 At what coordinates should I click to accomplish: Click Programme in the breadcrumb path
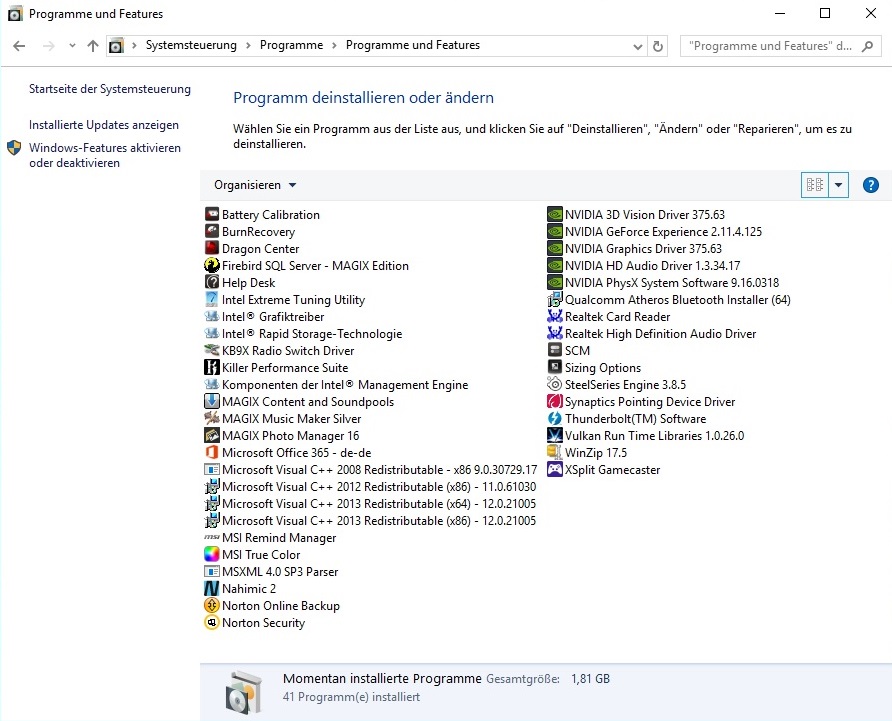point(291,45)
